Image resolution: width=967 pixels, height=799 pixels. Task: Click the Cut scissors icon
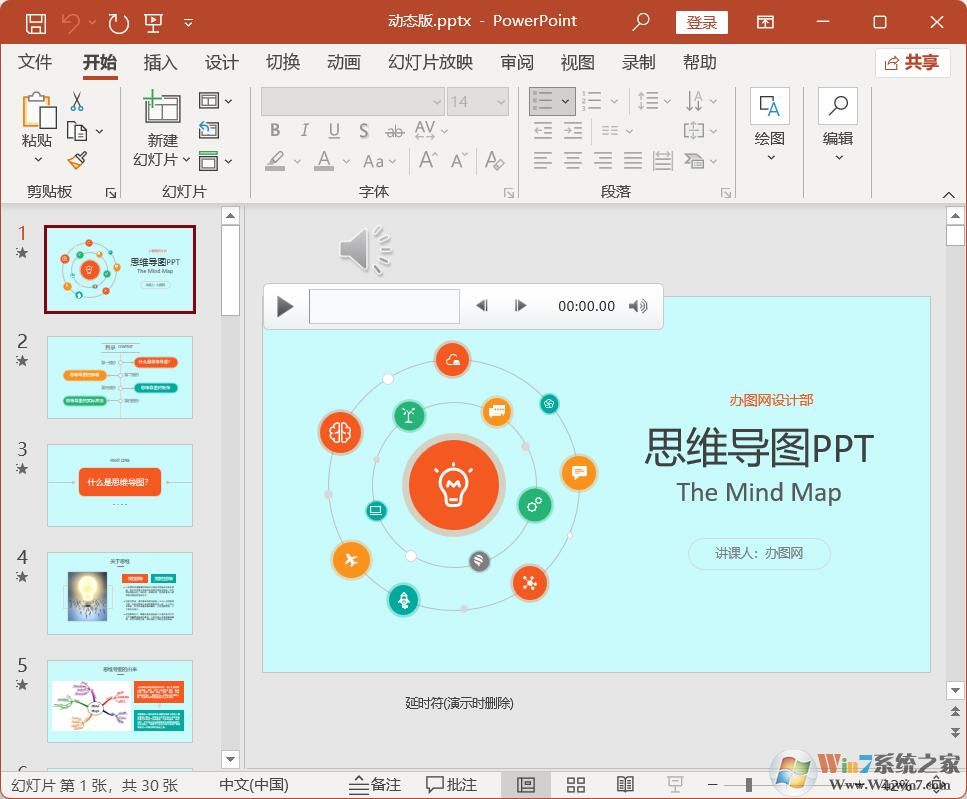(77, 102)
